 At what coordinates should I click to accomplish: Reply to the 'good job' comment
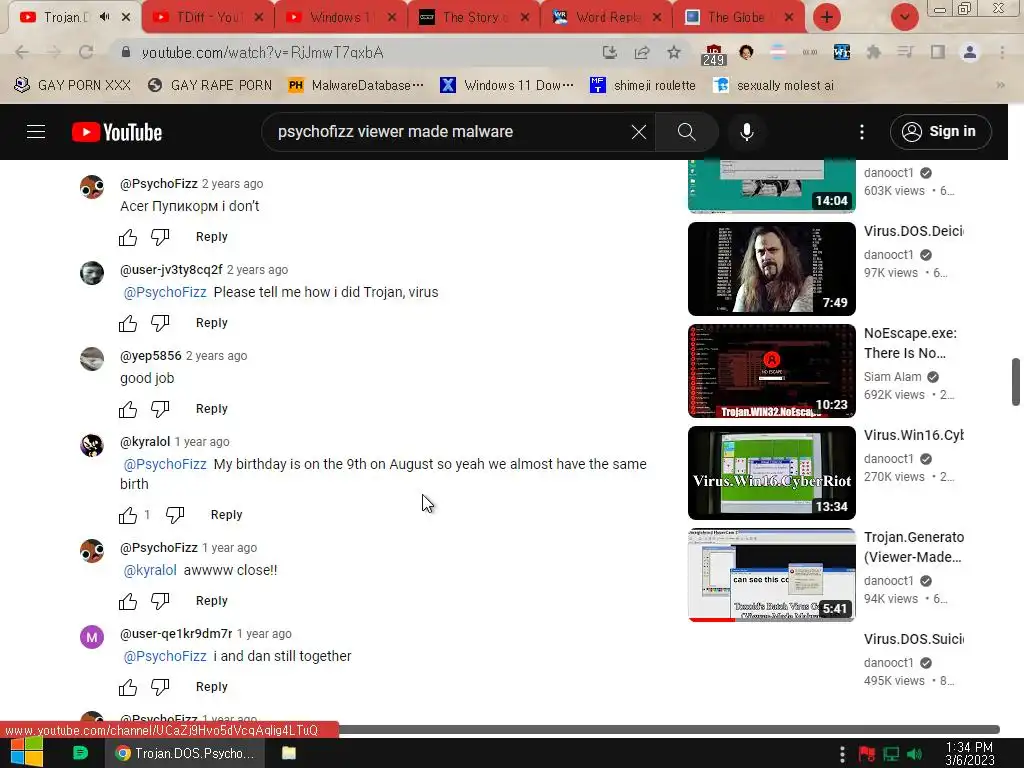click(212, 409)
